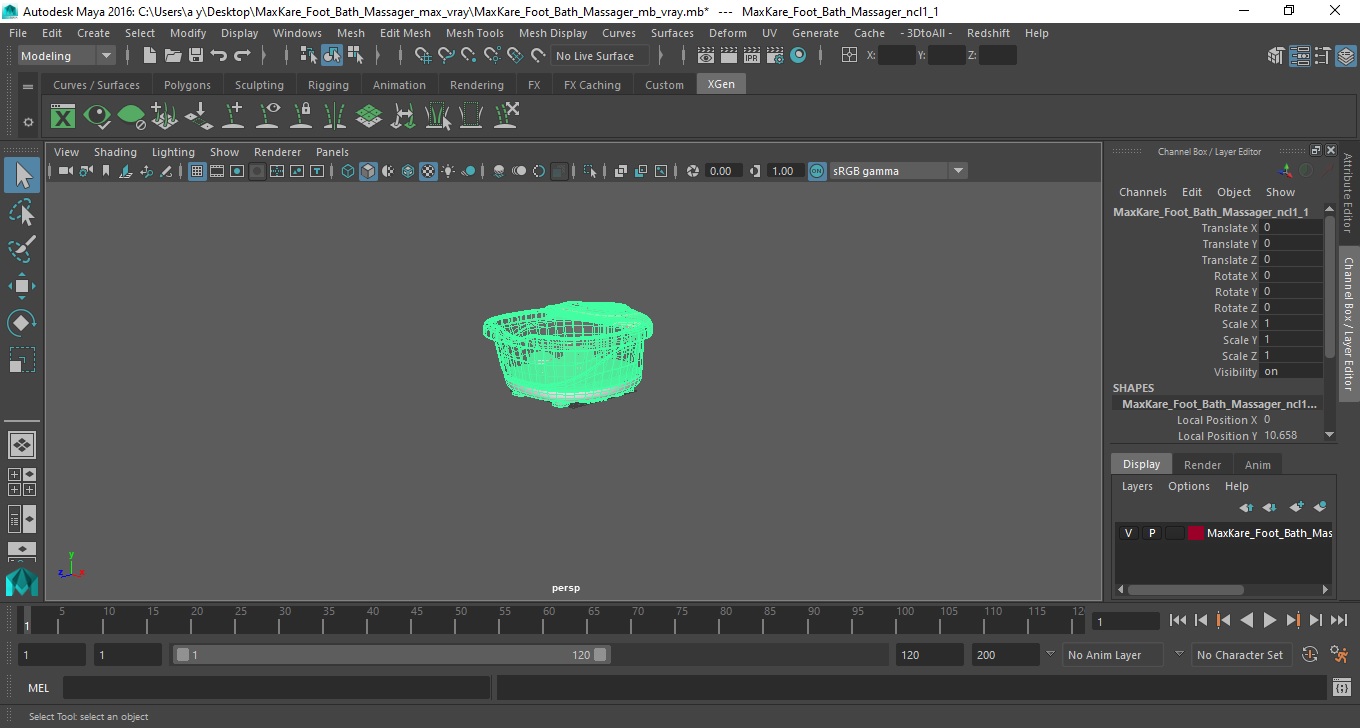The image size is (1360, 728).
Task: Open the Modeling menu set dropdown
Action: (67, 56)
